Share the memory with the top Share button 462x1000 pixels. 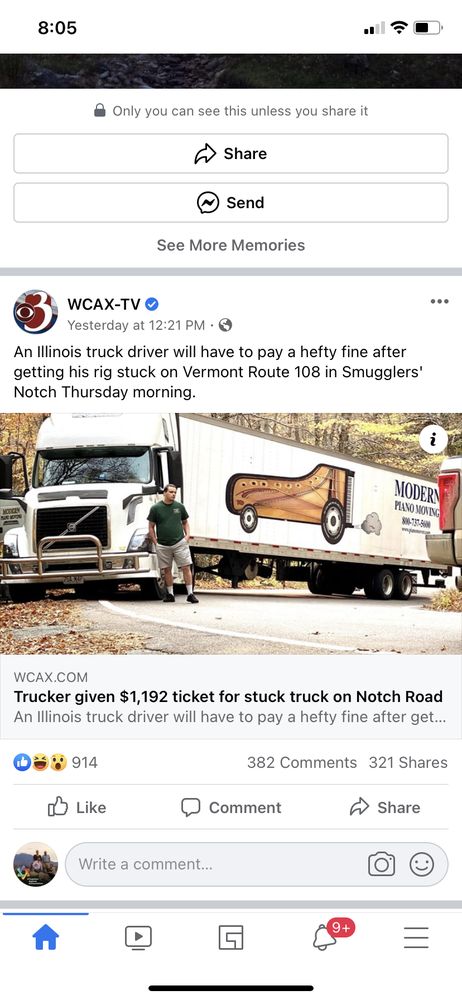click(x=231, y=154)
